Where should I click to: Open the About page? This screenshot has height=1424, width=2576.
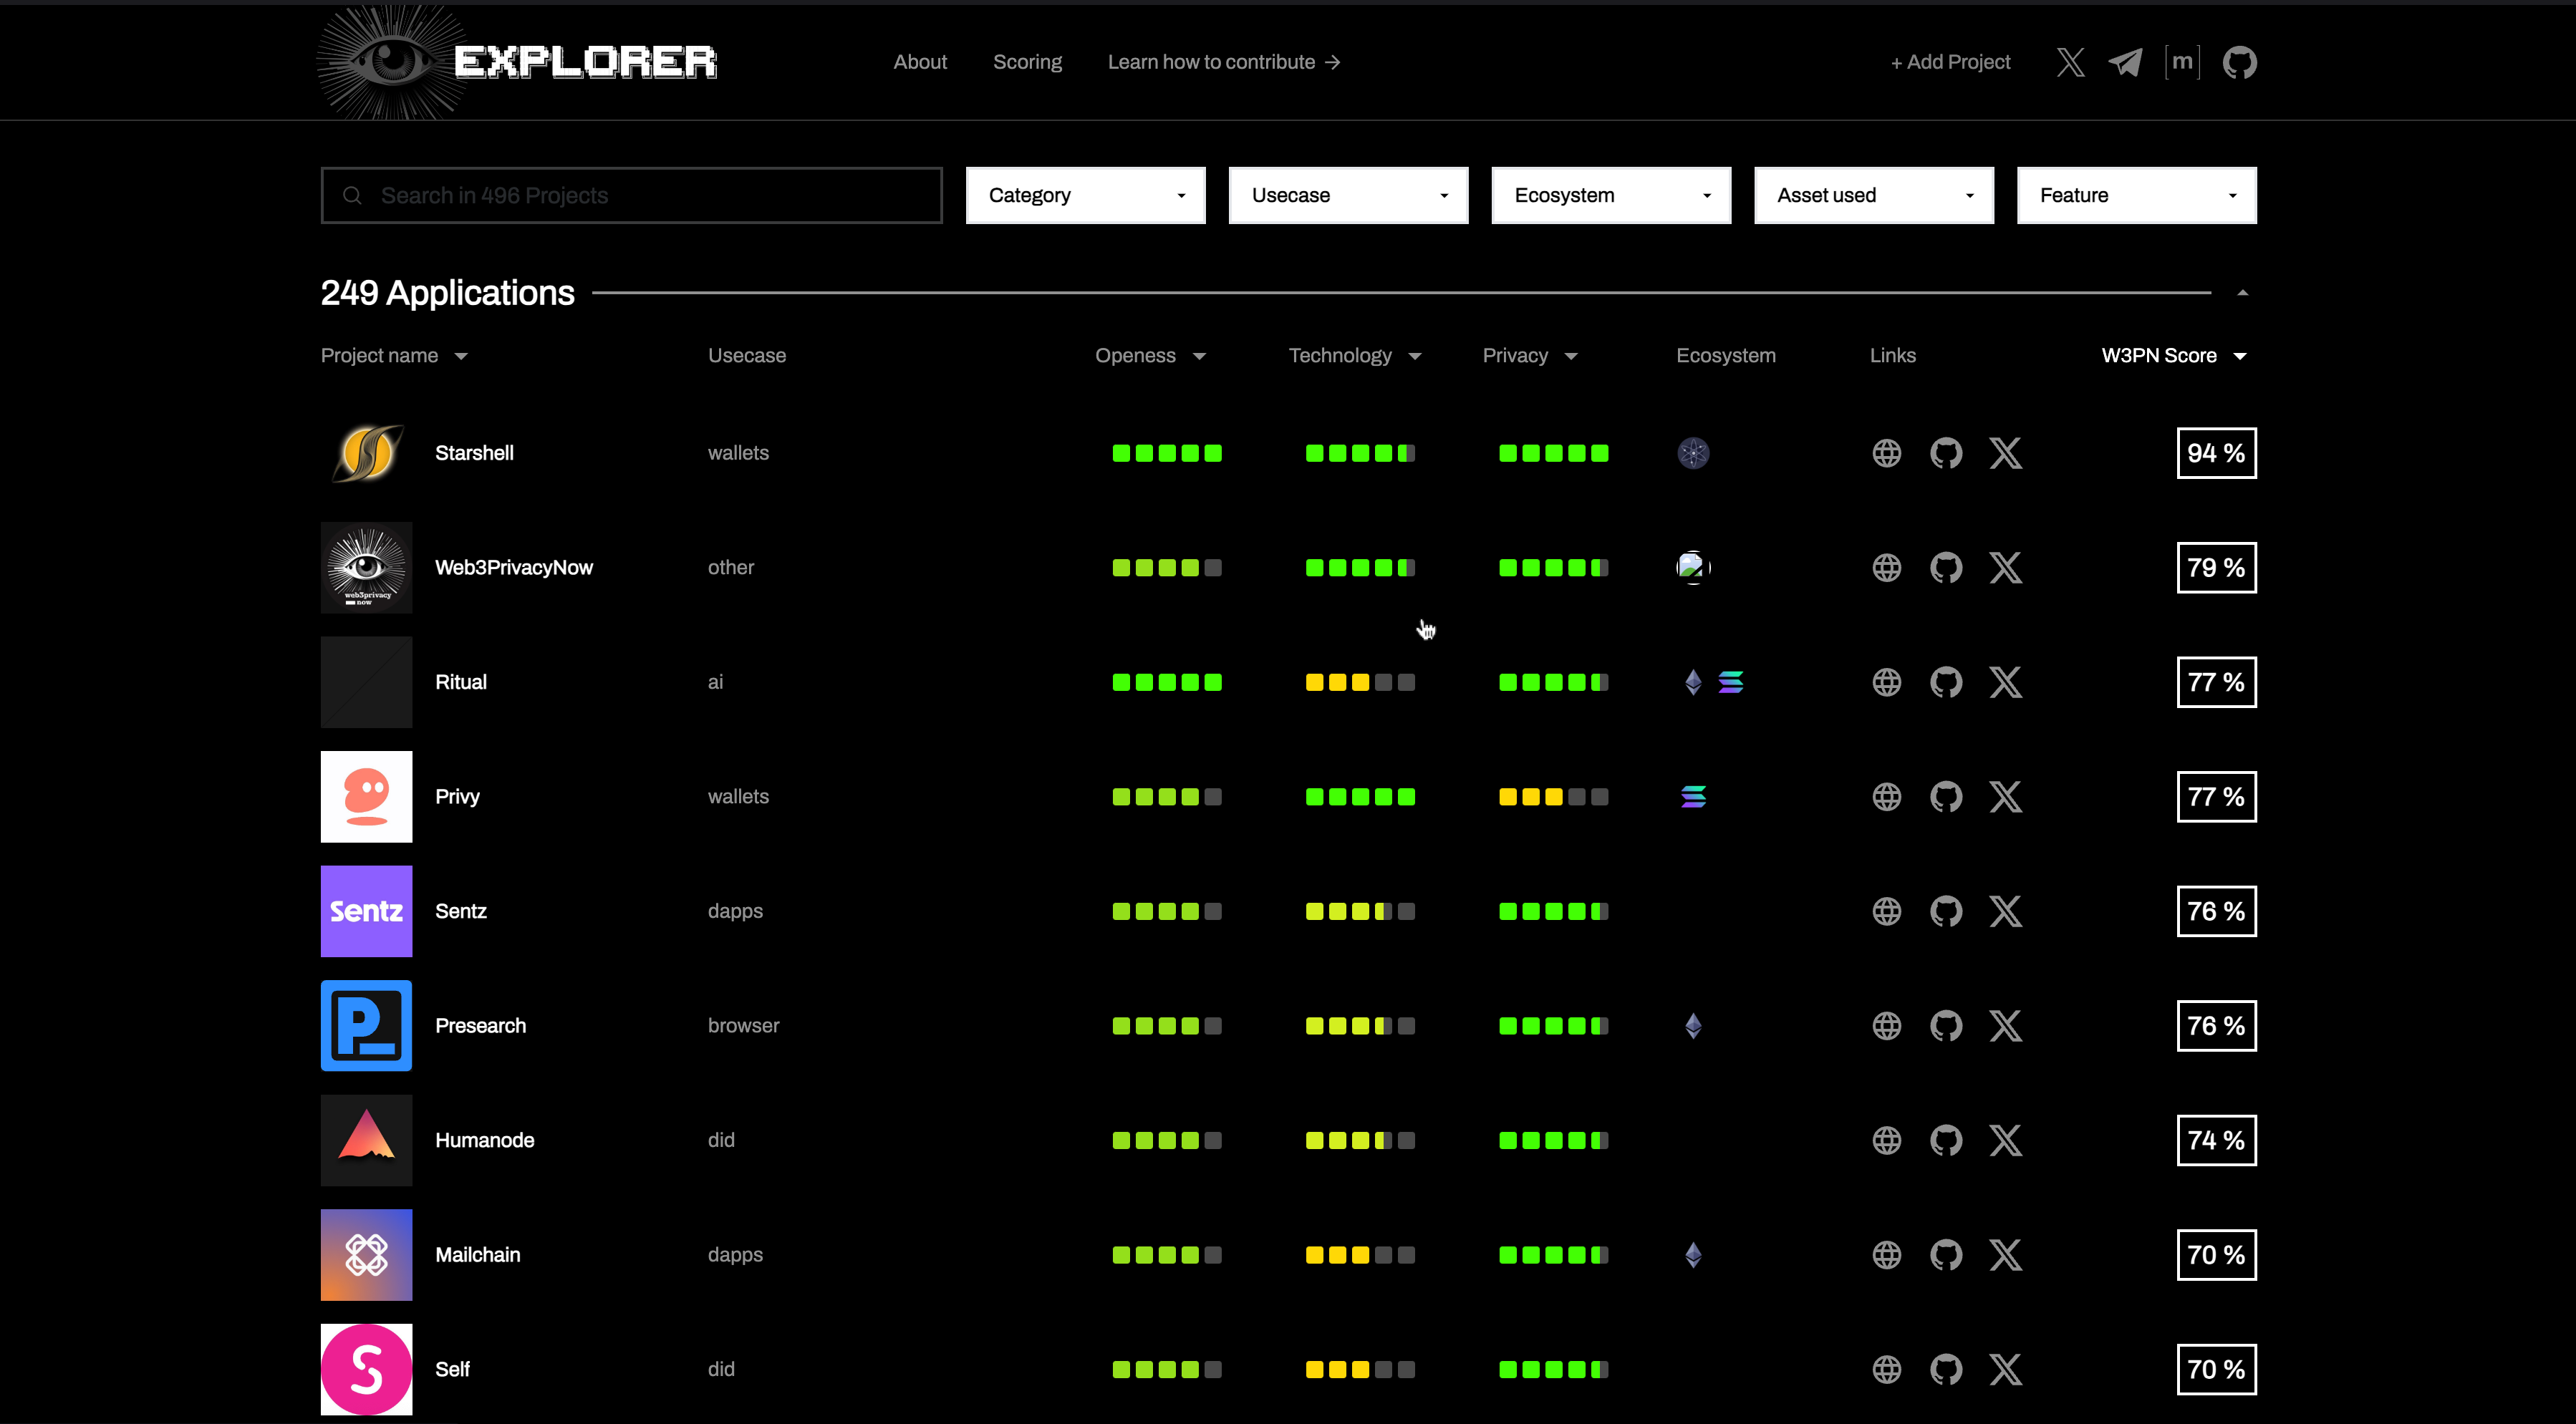pos(920,61)
